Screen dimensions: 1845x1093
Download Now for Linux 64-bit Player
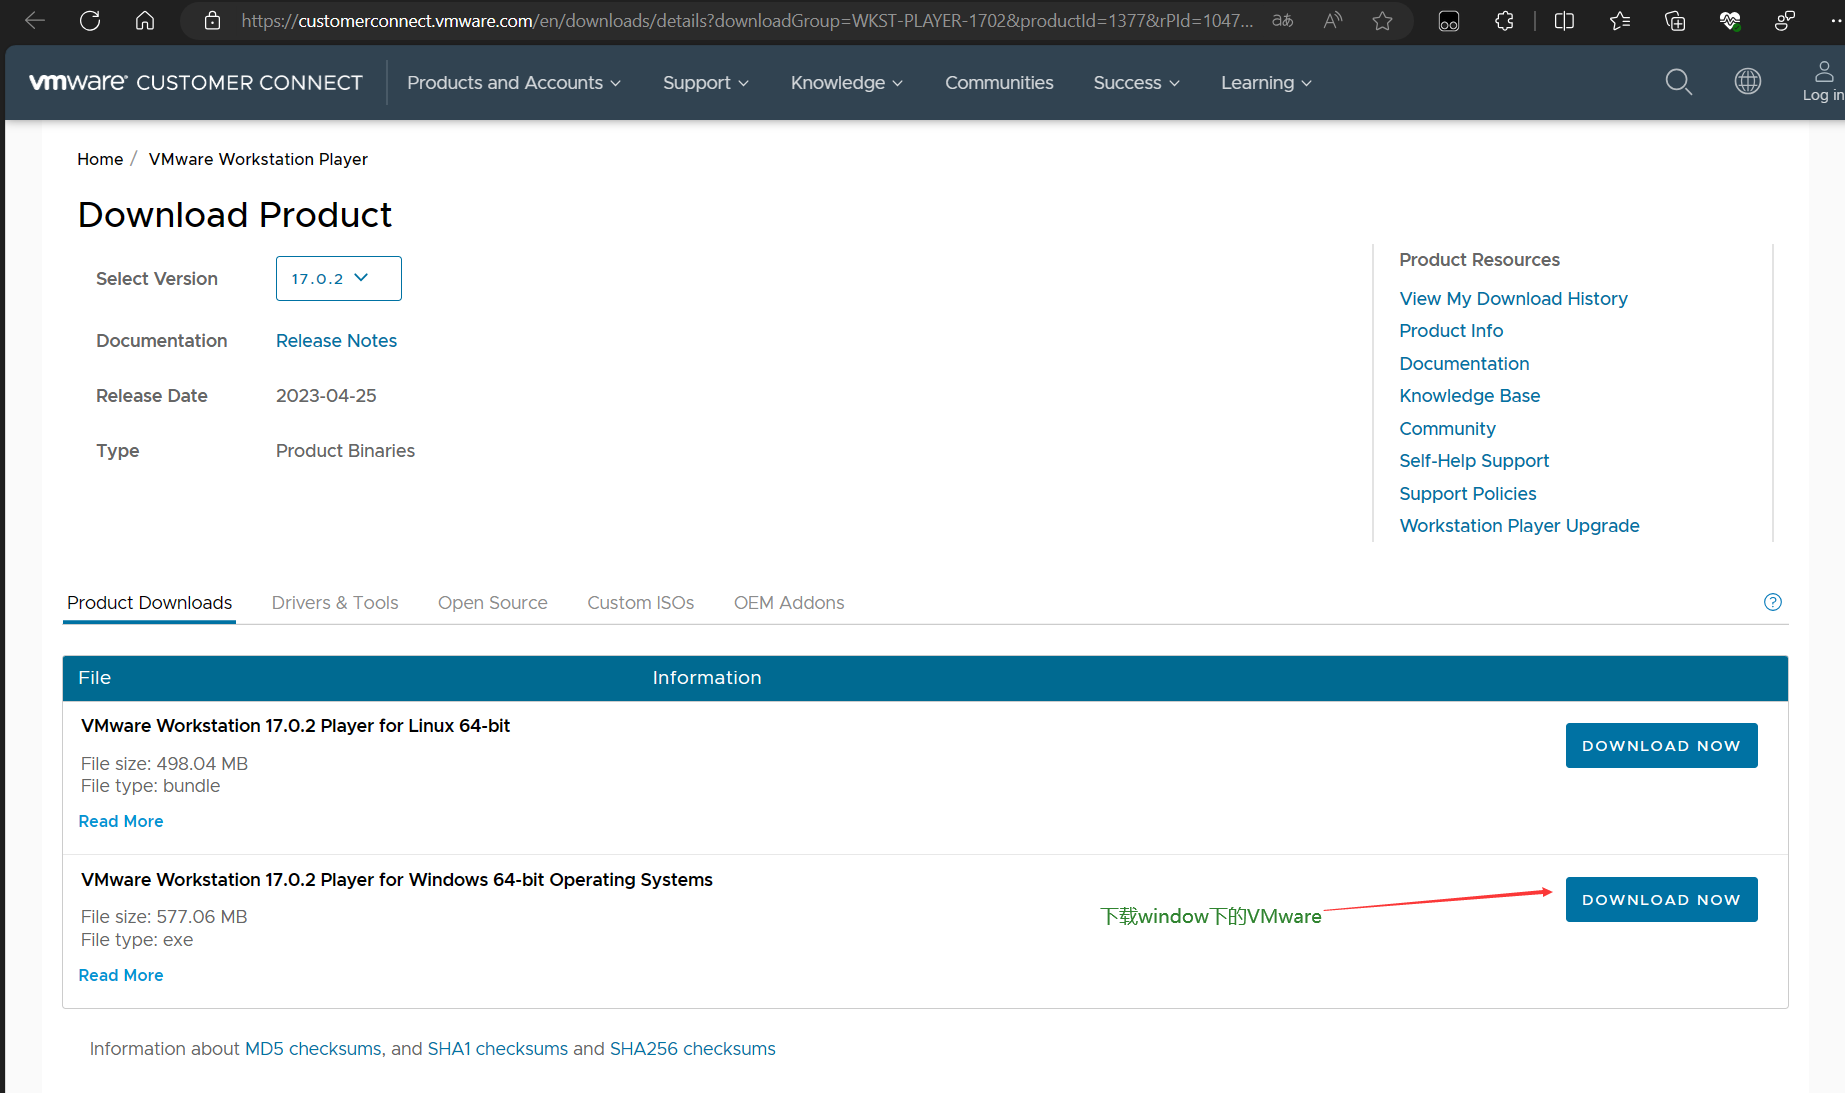pos(1661,746)
